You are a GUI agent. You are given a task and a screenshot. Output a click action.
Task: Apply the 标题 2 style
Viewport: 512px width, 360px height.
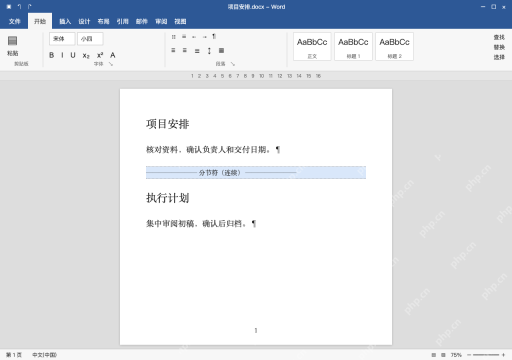pos(395,46)
